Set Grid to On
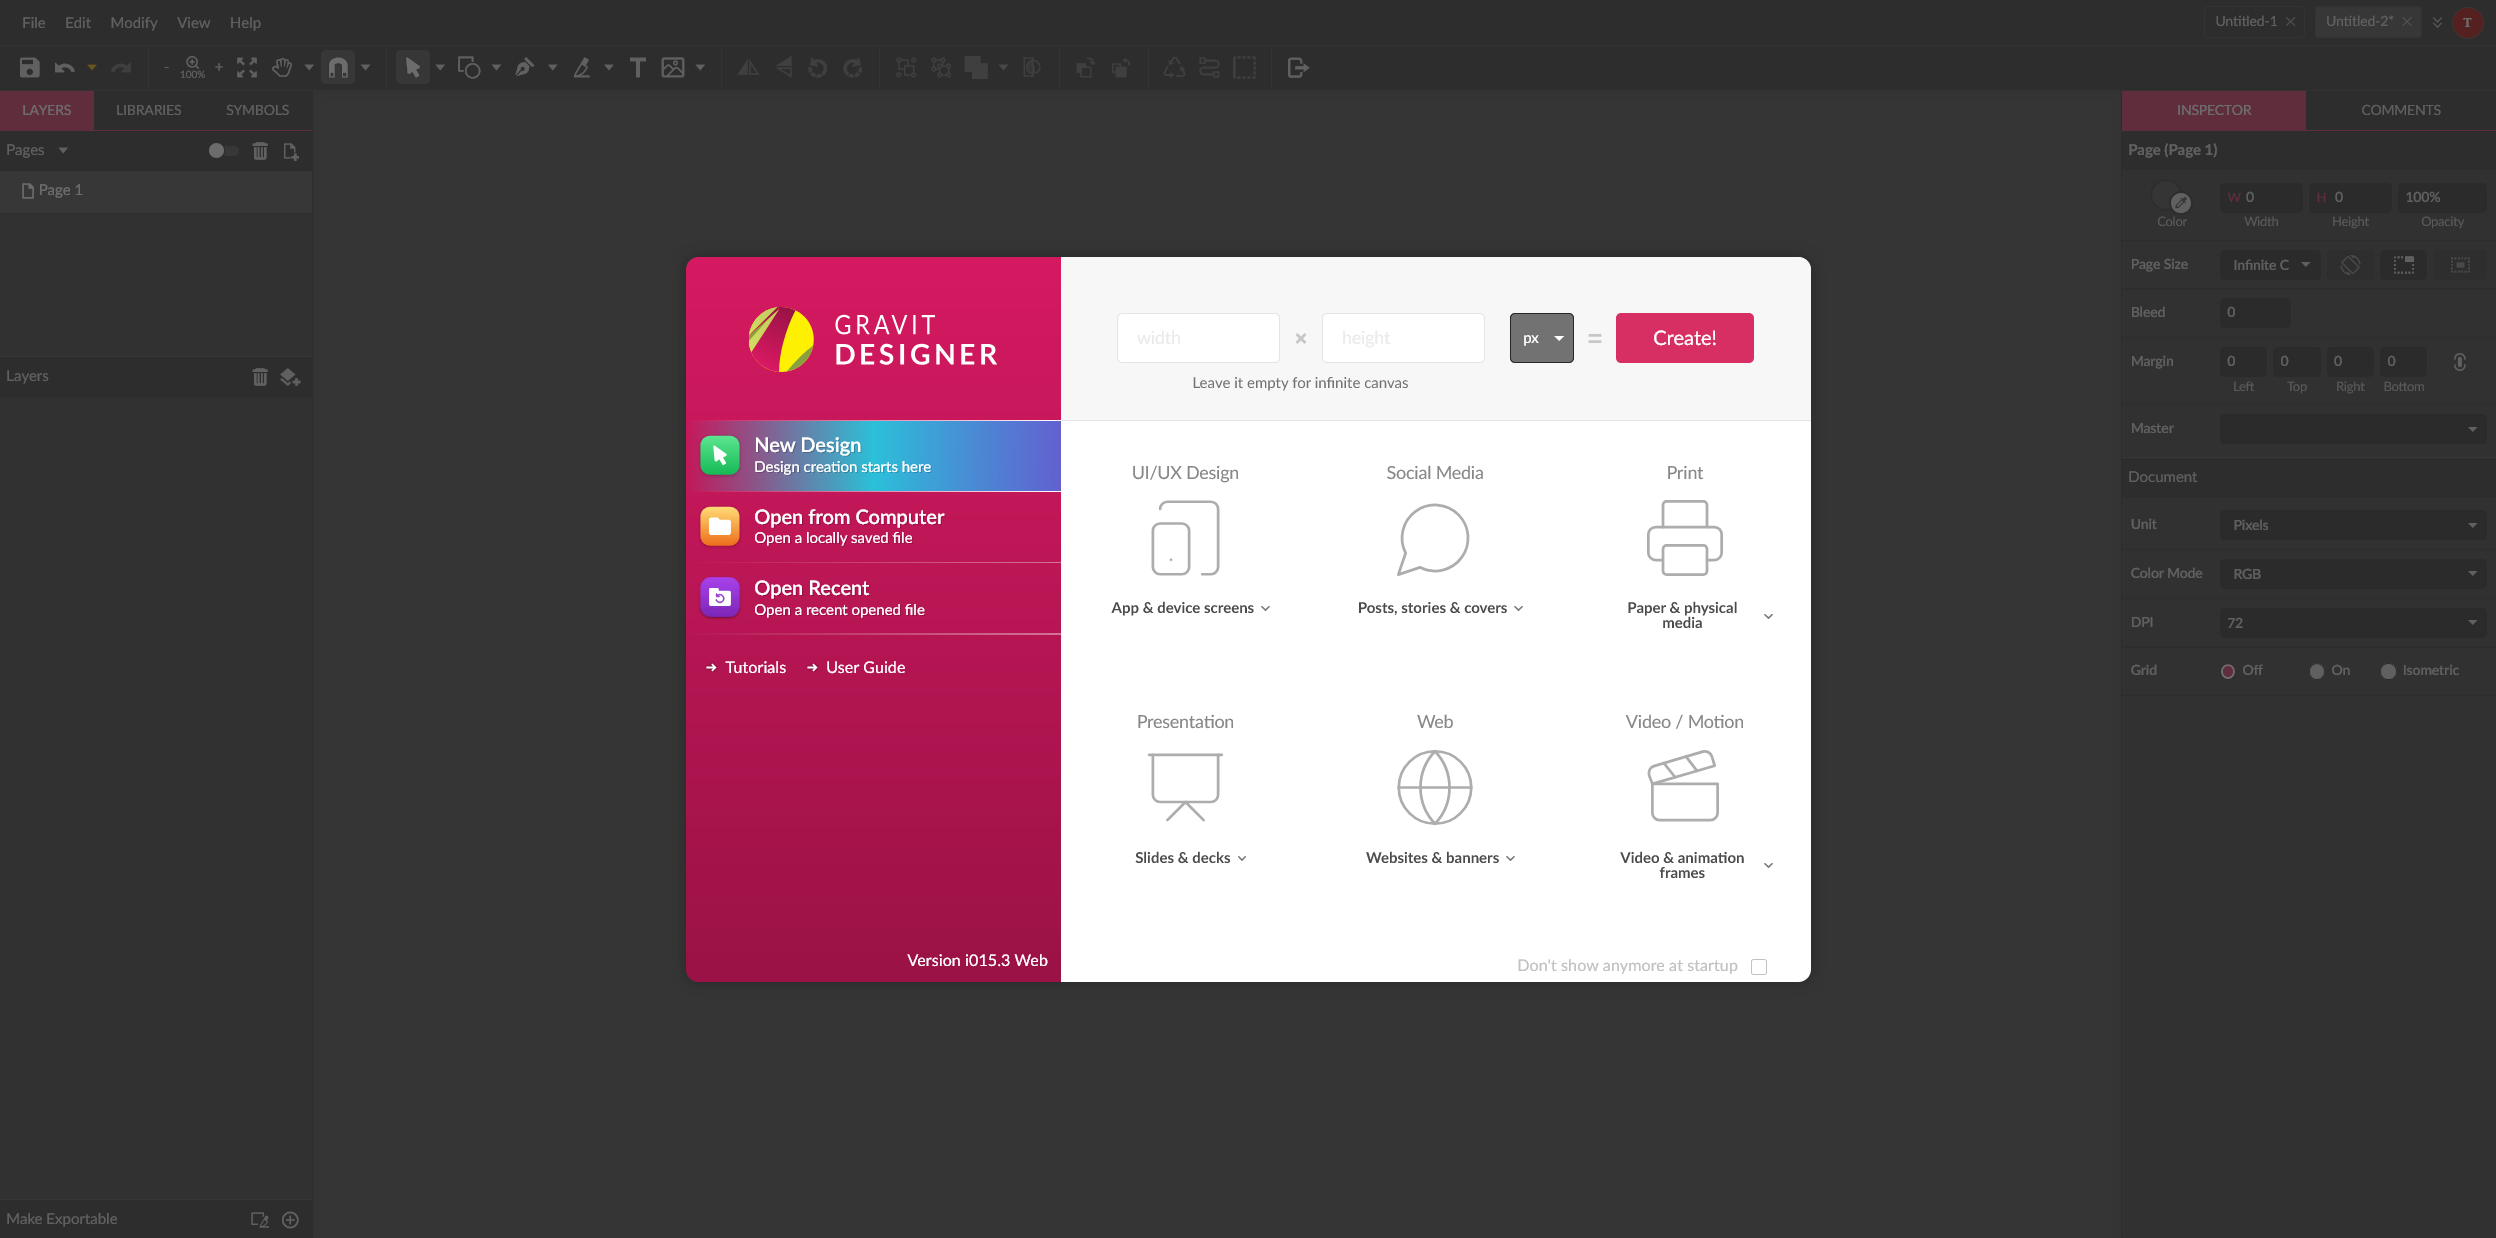 coord(2318,670)
